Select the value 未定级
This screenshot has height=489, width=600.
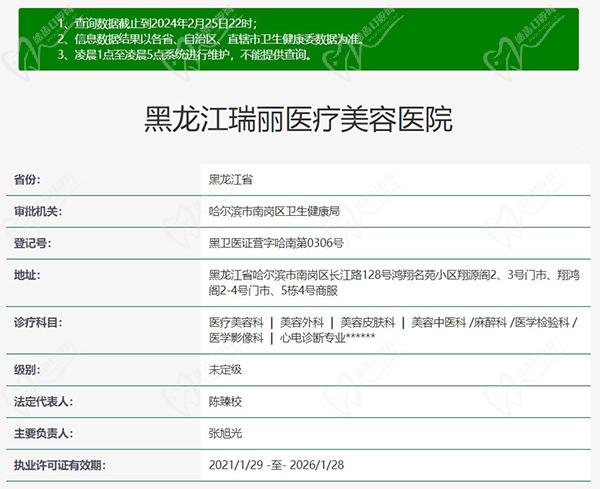(225, 370)
